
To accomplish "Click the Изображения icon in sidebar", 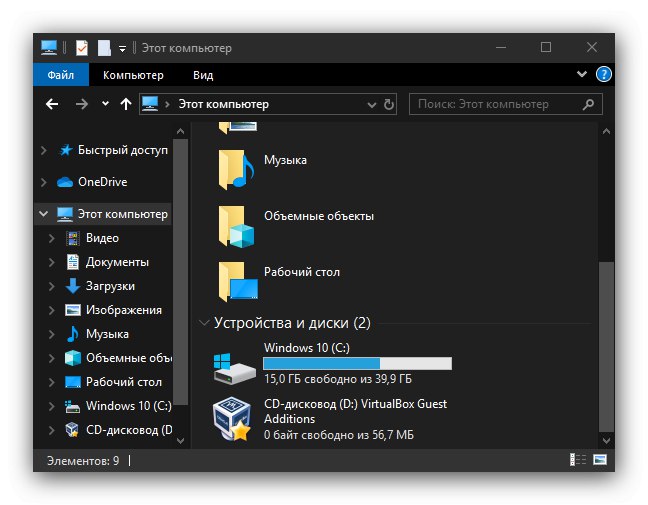I will [x=73, y=310].
